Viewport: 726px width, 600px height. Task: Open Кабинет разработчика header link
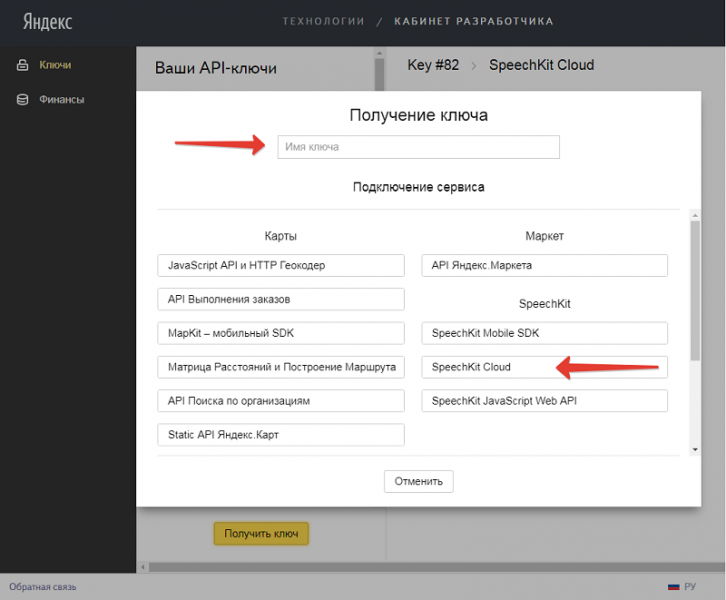point(474,21)
